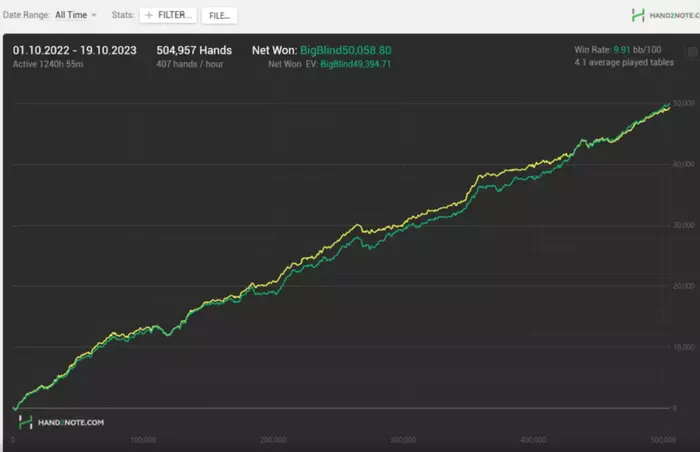Click the arrow beside All Time
700x452 pixels.
(x=94, y=15)
